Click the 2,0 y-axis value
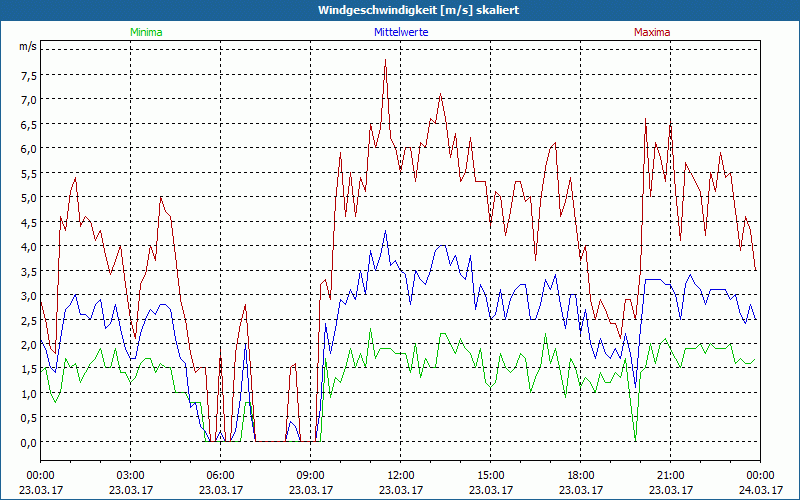This screenshot has width=800, height=500. pyautogui.click(x=29, y=345)
